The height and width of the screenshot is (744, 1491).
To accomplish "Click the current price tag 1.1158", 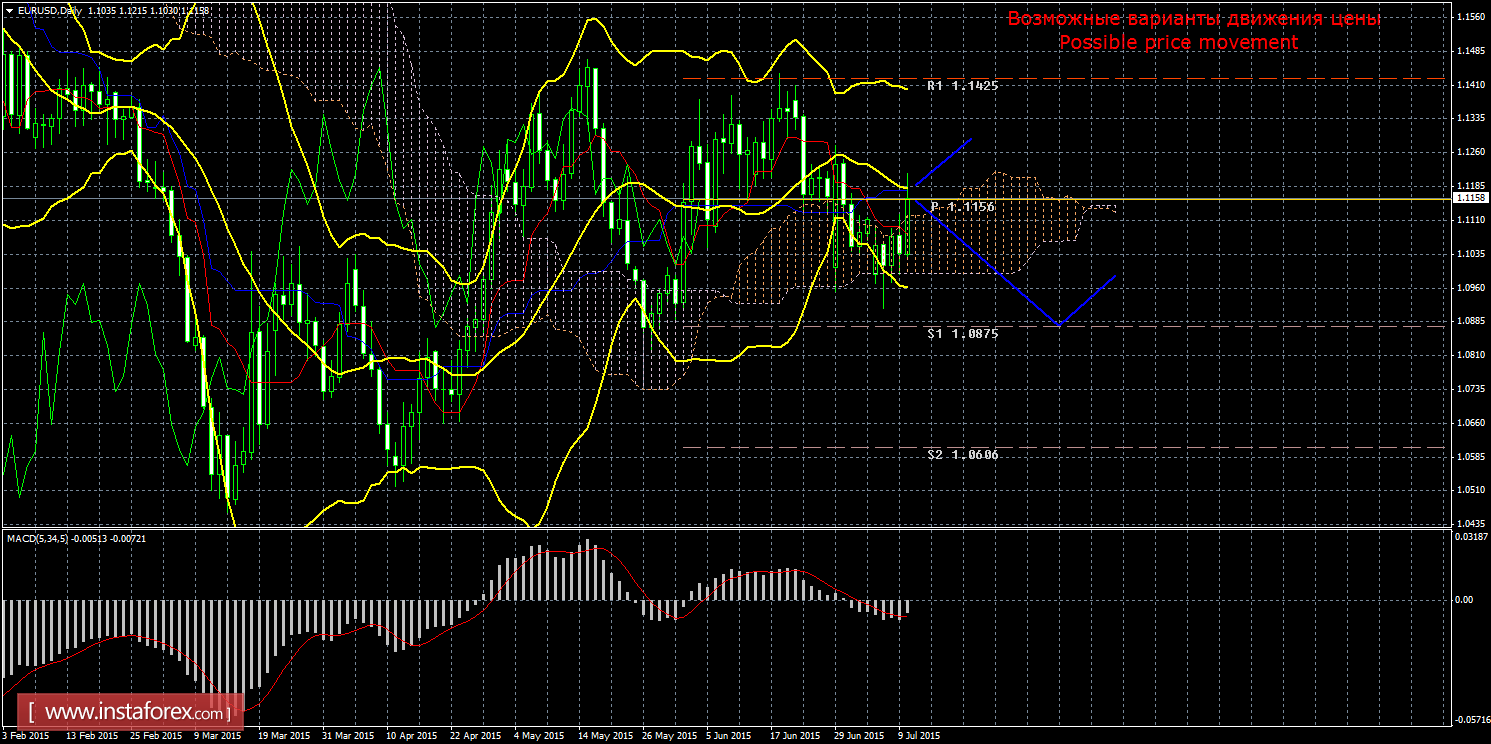I will [x=1470, y=198].
